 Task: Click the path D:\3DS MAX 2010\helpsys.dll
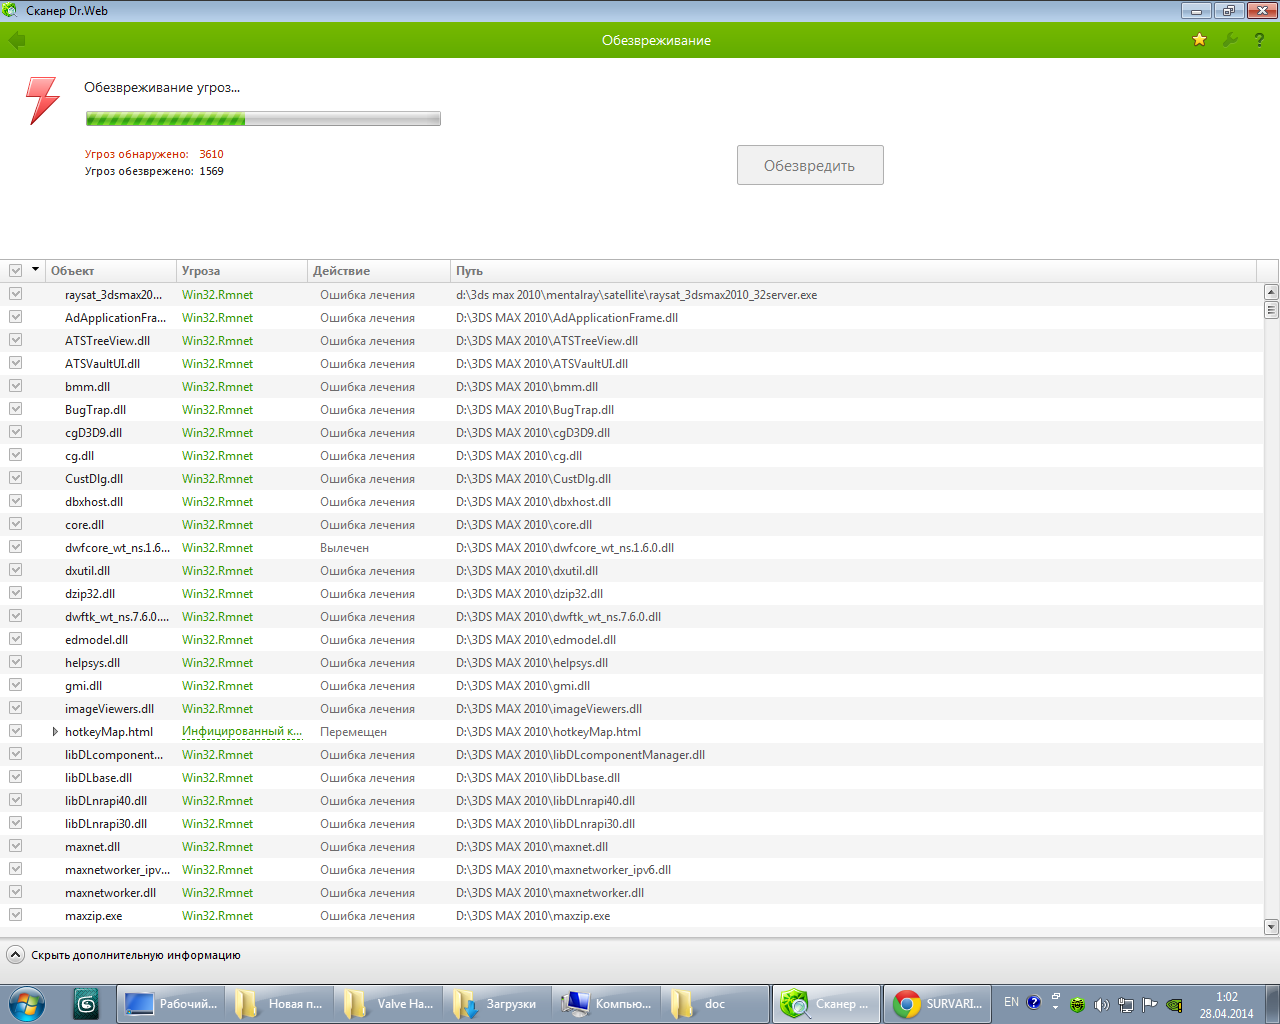click(532, 663)
